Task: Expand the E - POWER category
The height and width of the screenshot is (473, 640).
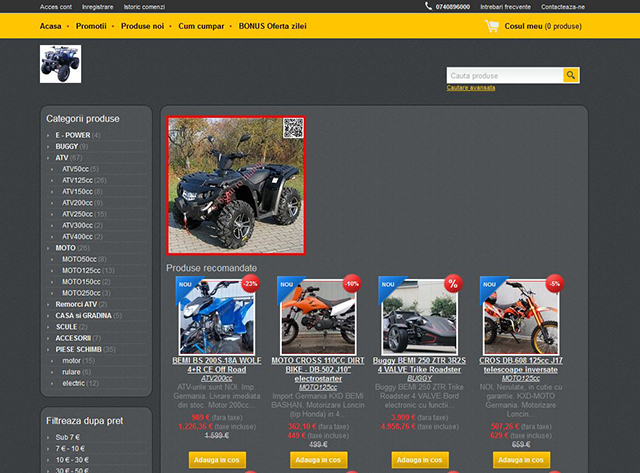Action: pos(50,135)
